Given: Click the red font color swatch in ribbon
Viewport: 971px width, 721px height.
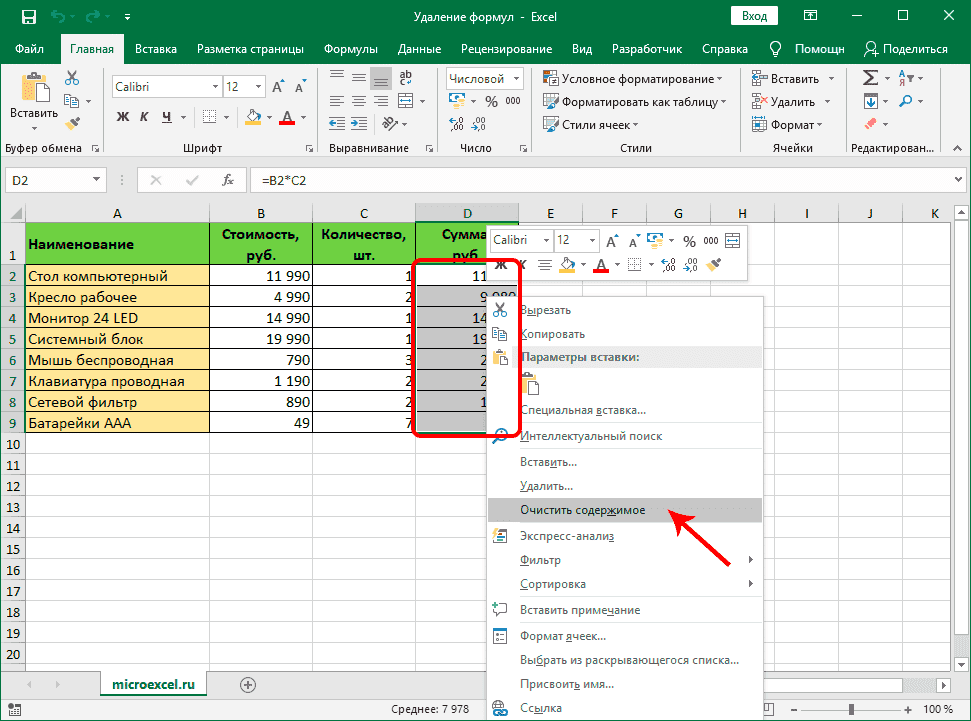Looking at the screenshot, I should tap(287, 117).
